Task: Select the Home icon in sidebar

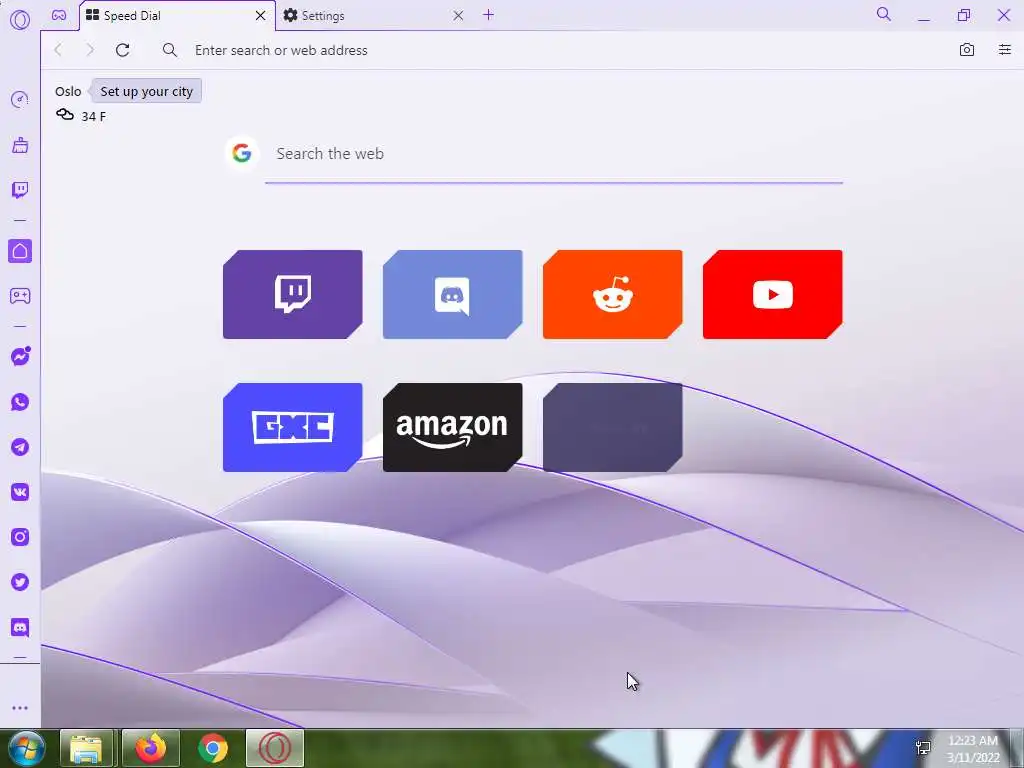Action: tap(20, 251)
